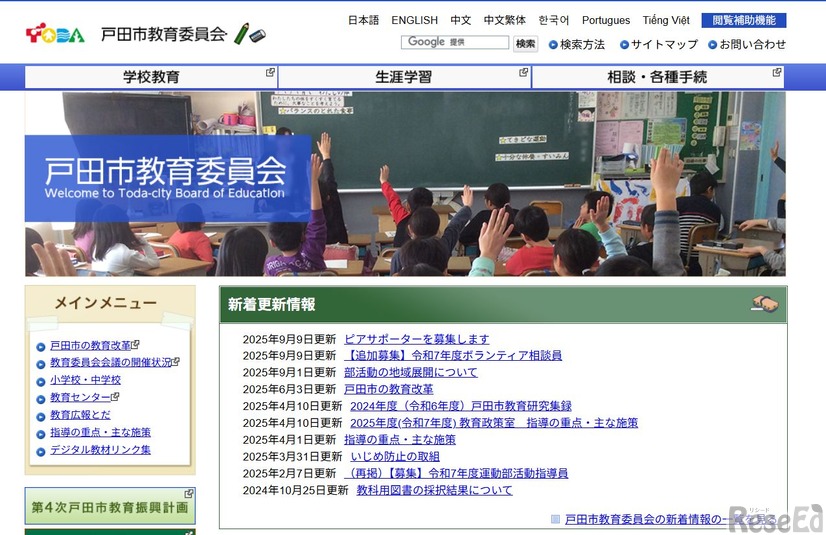826x535 pixels.
Task: Click the 検索 search button
Action: pyautogui.click(x=525, y=44)
